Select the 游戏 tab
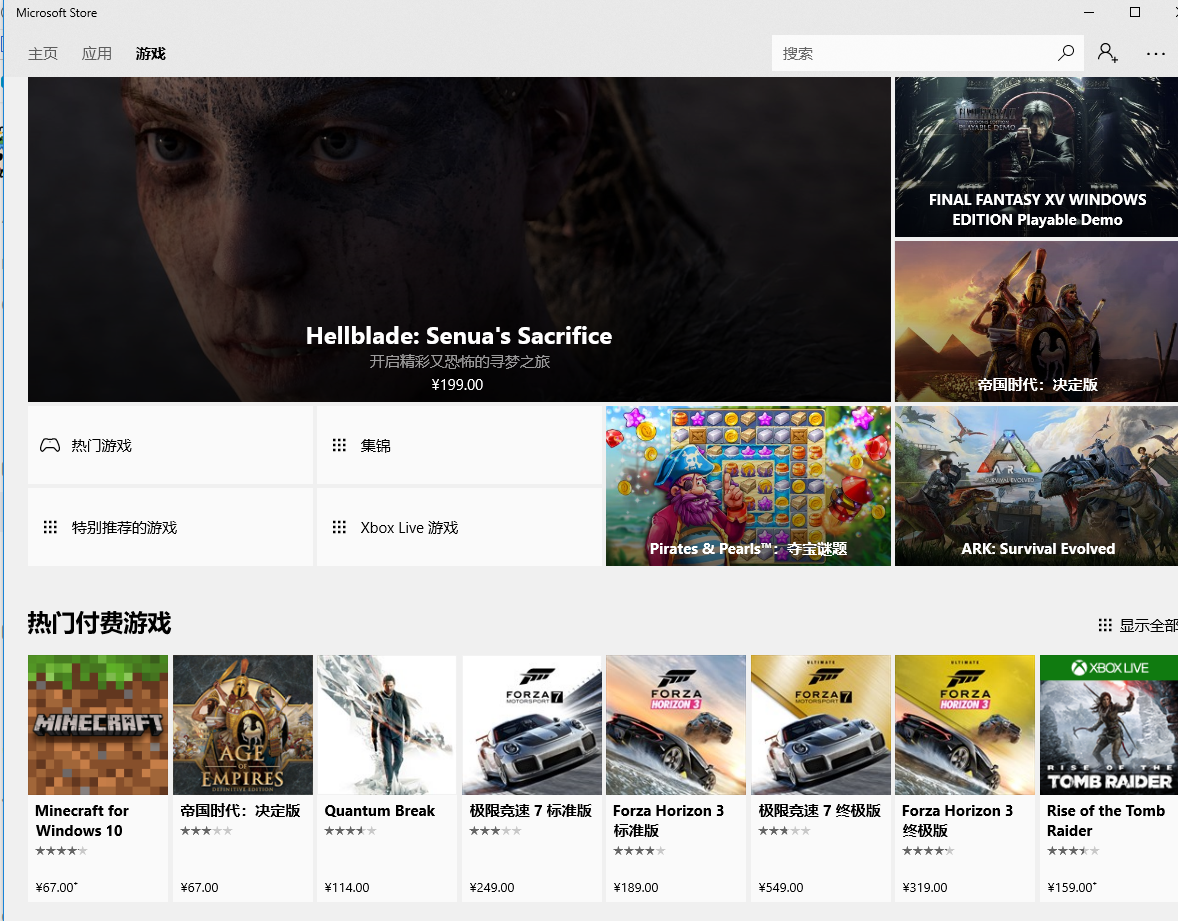This screenshot has height=921, width=1178. tap(150, 53)
